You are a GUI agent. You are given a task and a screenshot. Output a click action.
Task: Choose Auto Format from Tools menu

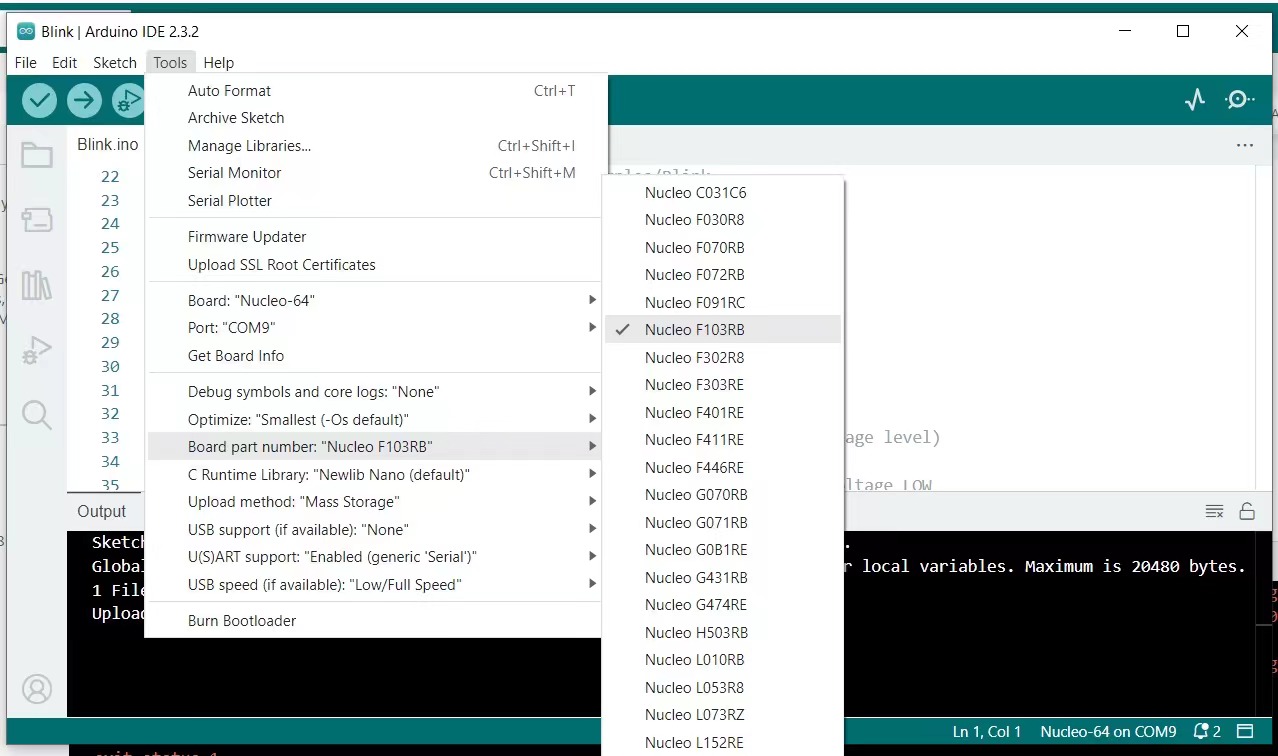click(x=375, y=91)
